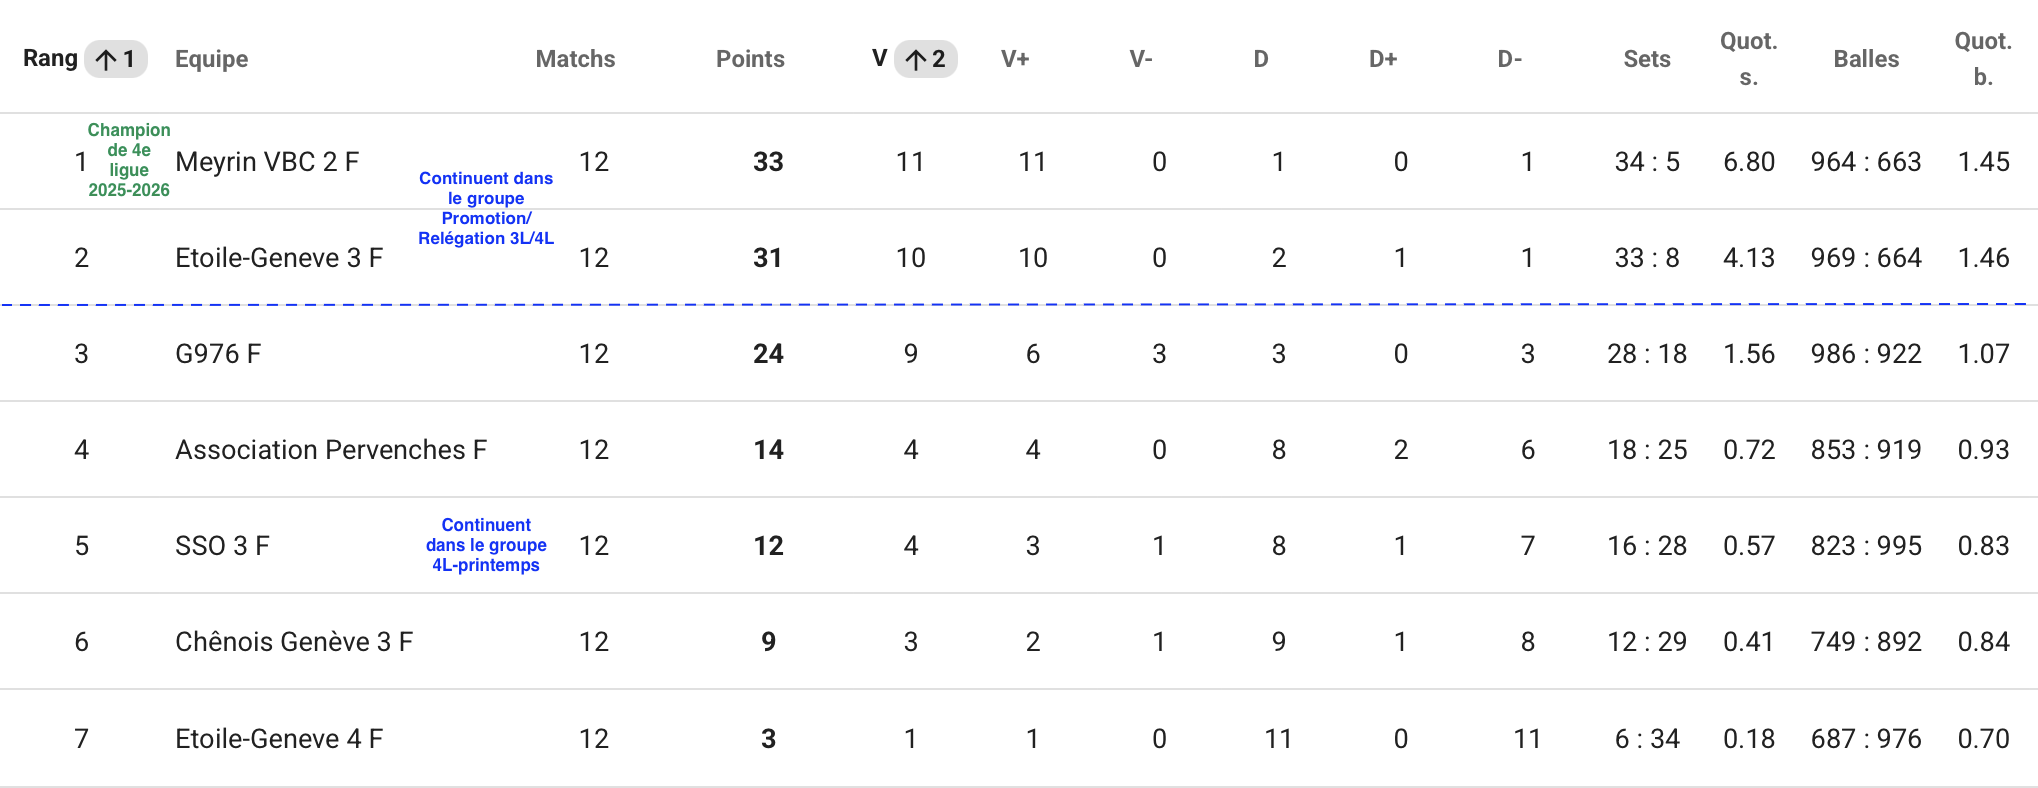Sort by Balles column header
Image resolution: width=2038 pixels, height=788 pixels.
tap(1866, 59)
